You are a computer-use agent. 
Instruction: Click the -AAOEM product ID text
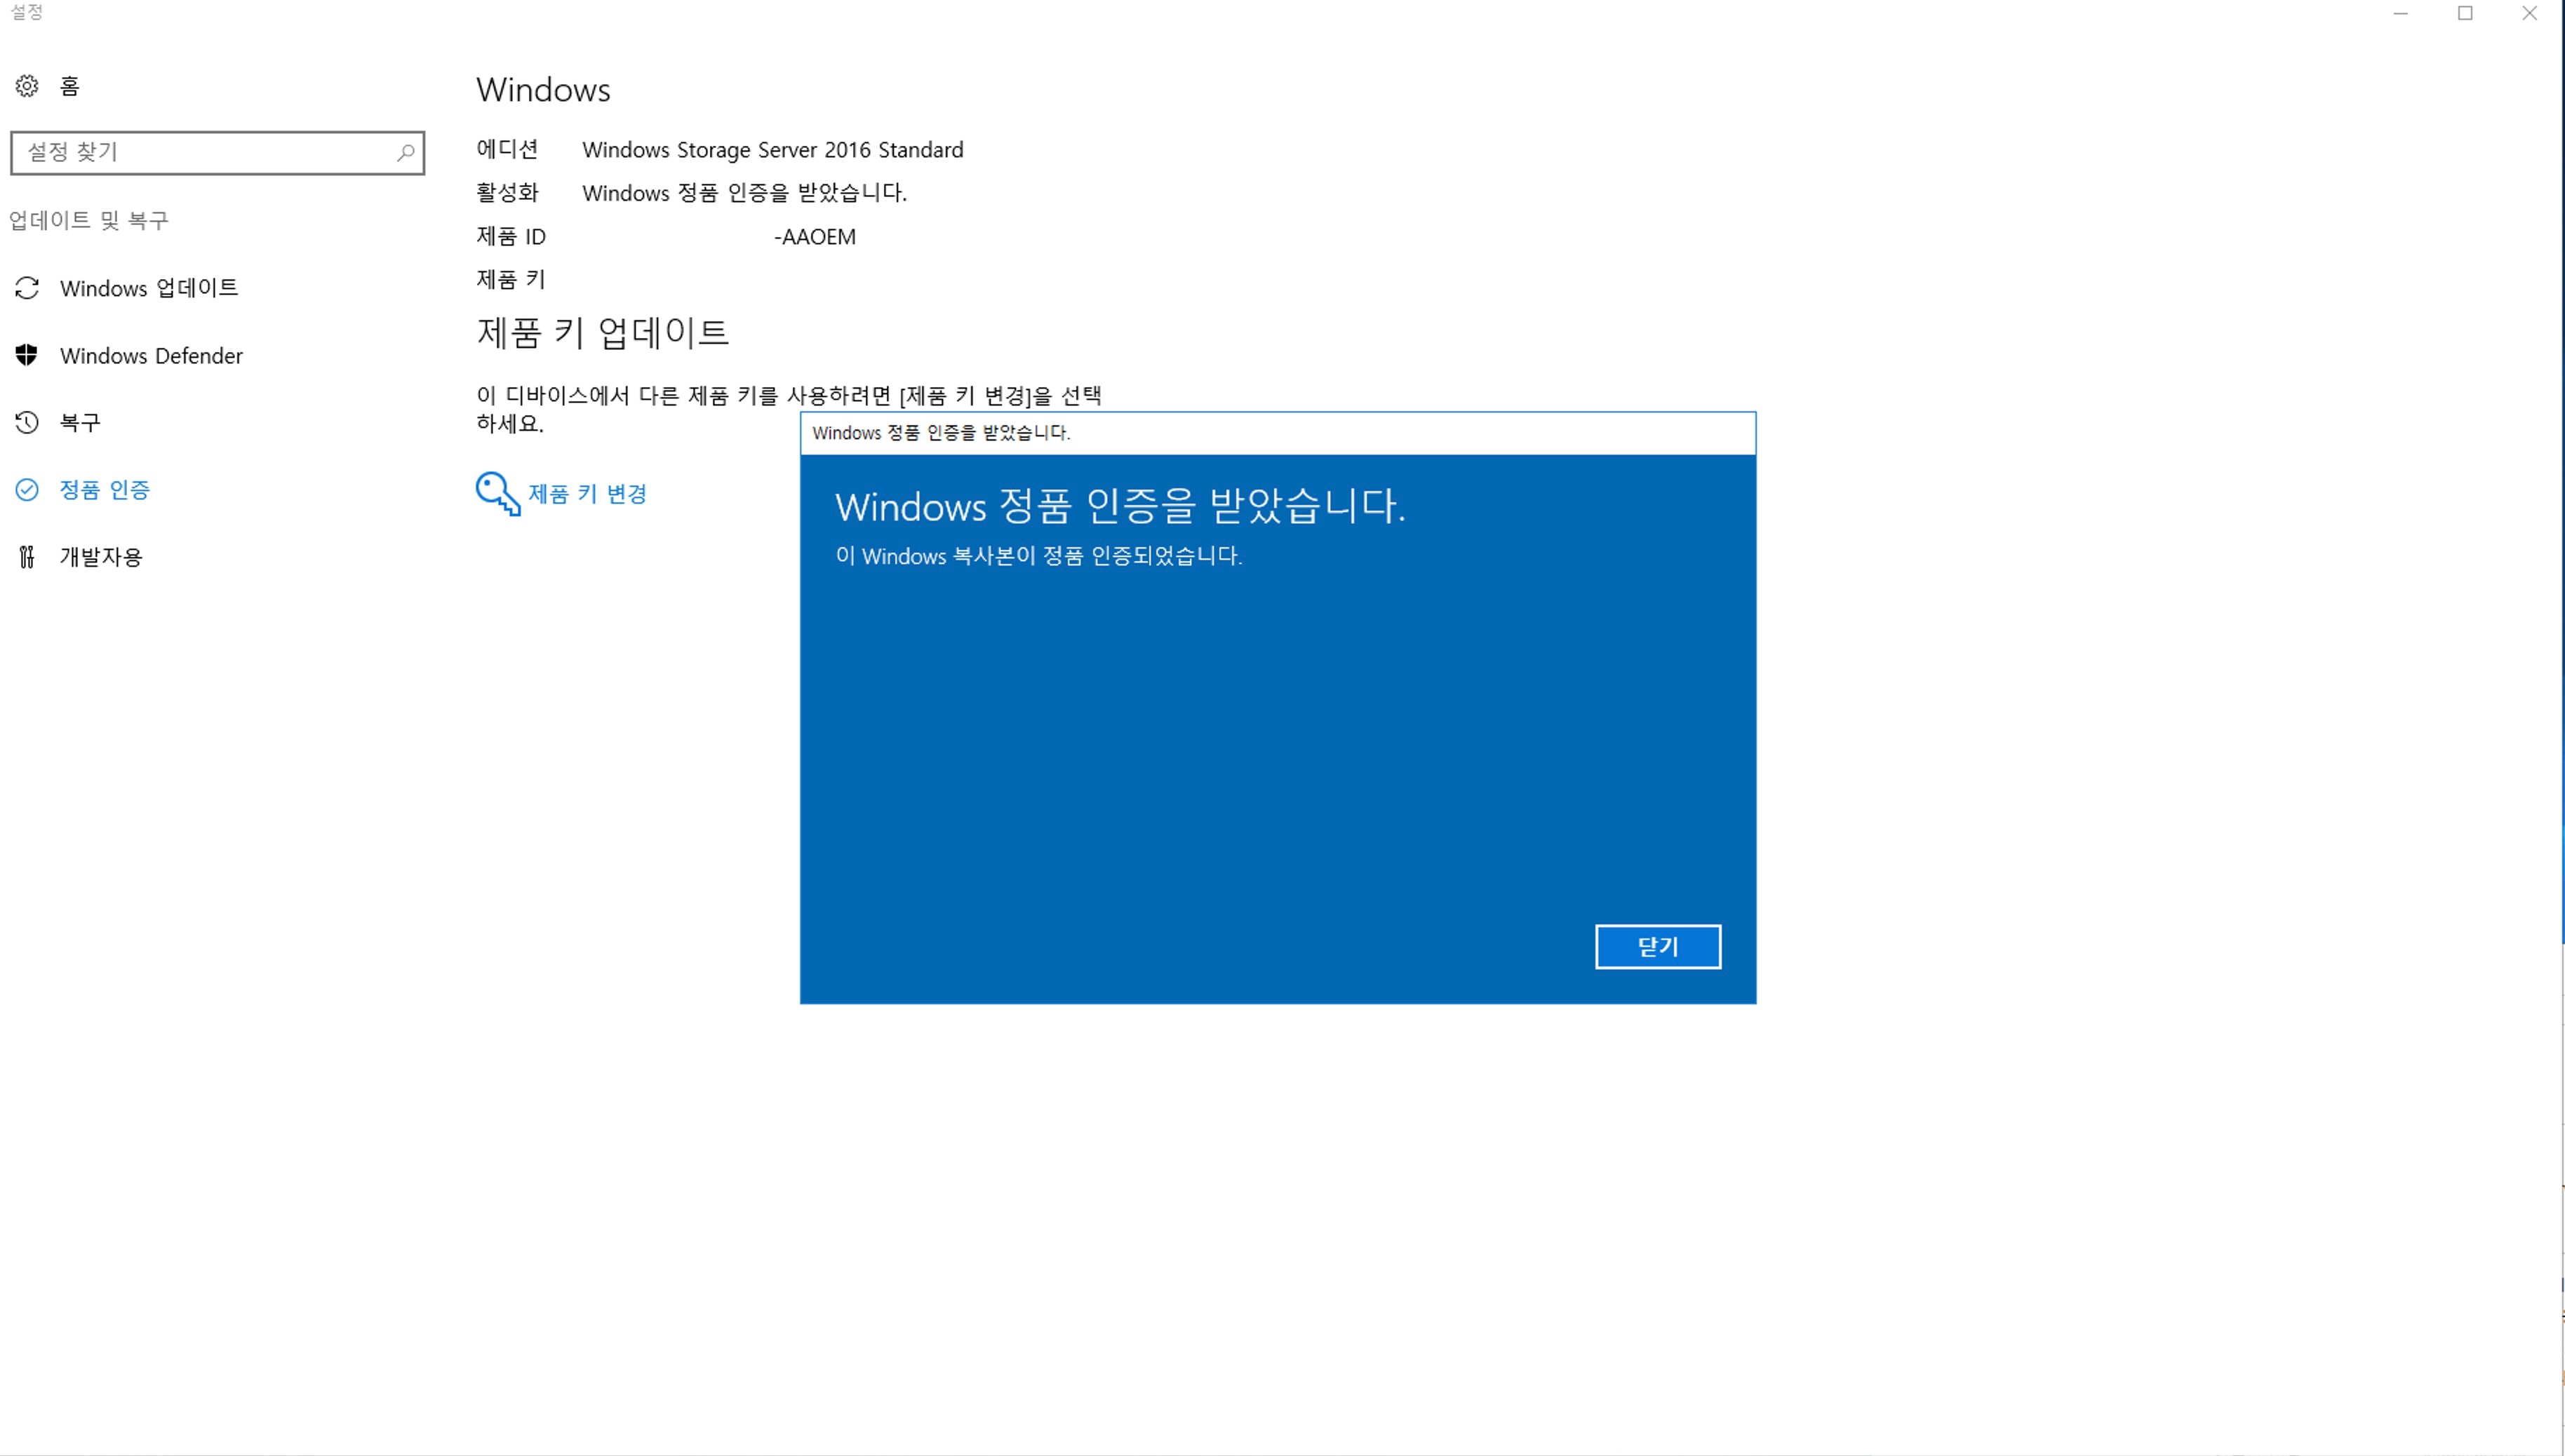[815, 237]
